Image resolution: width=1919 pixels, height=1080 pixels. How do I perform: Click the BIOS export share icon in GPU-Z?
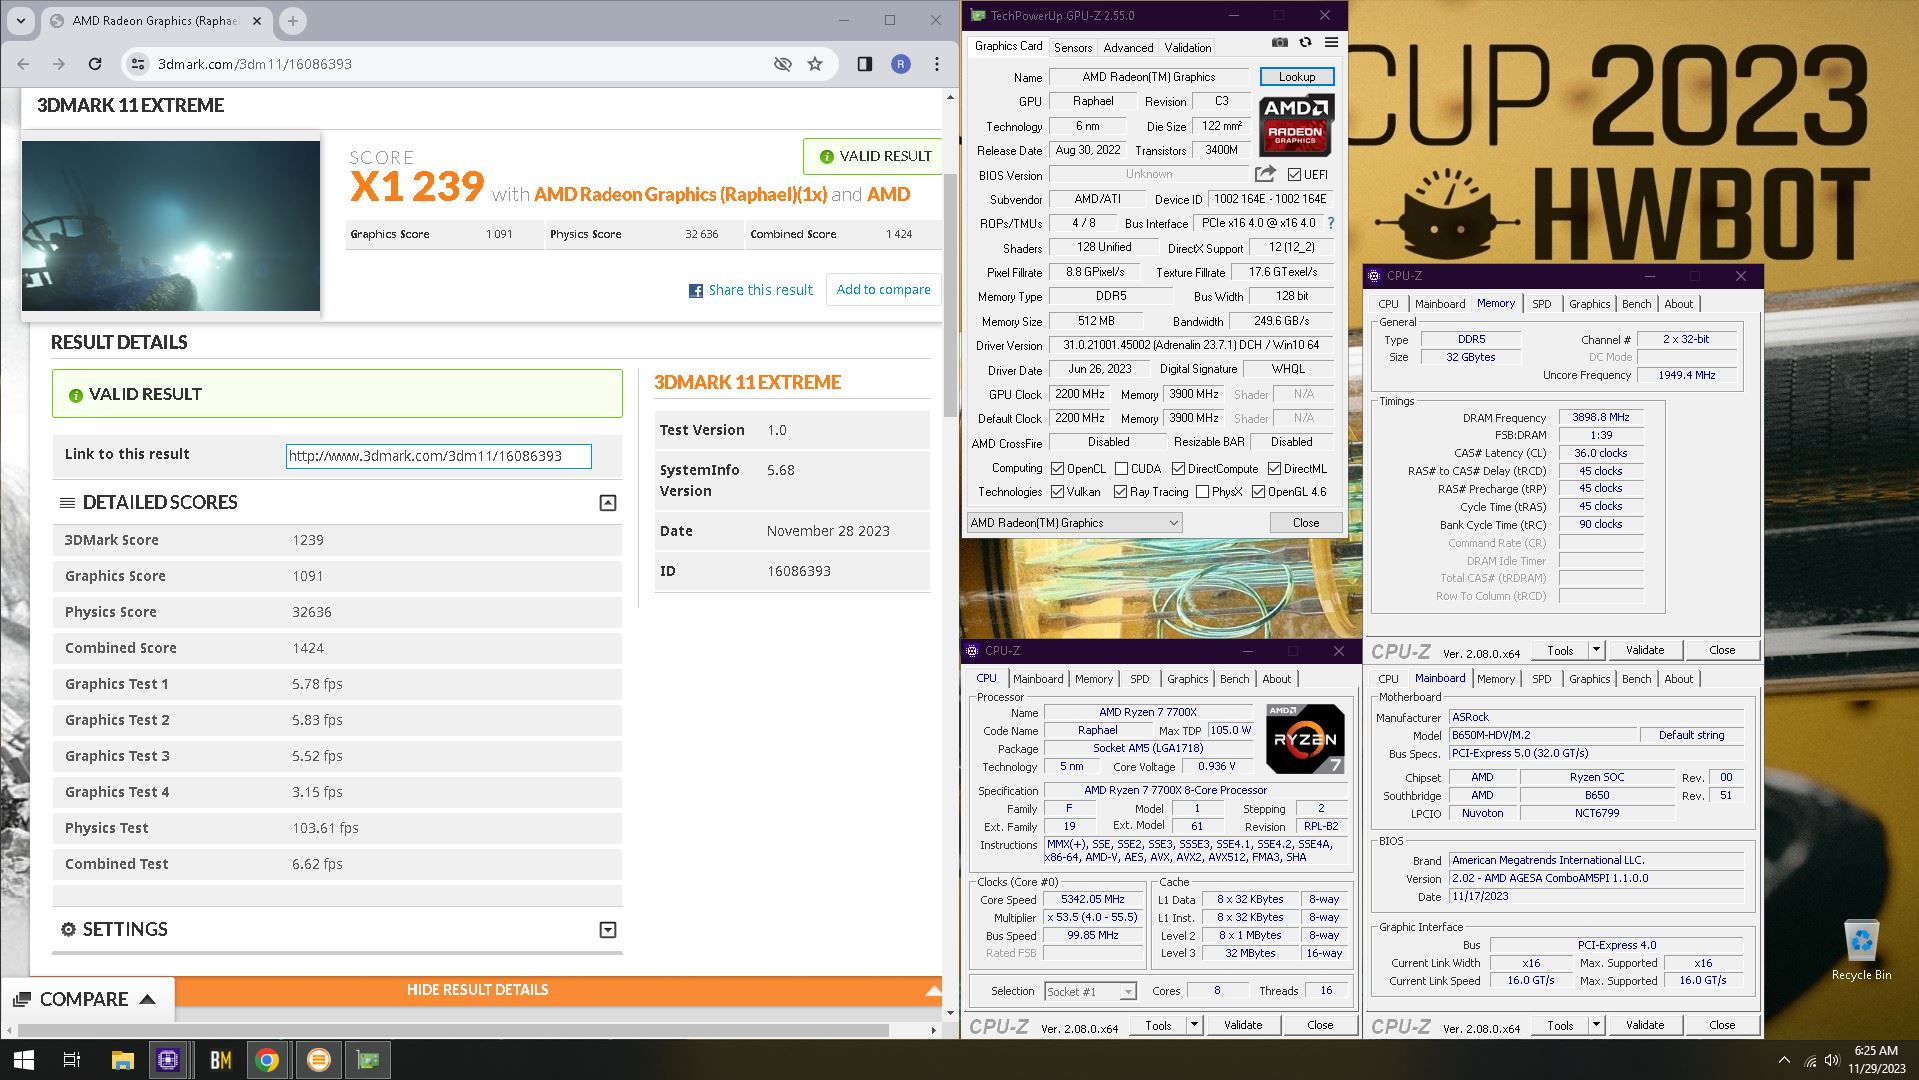(1265, 174)
